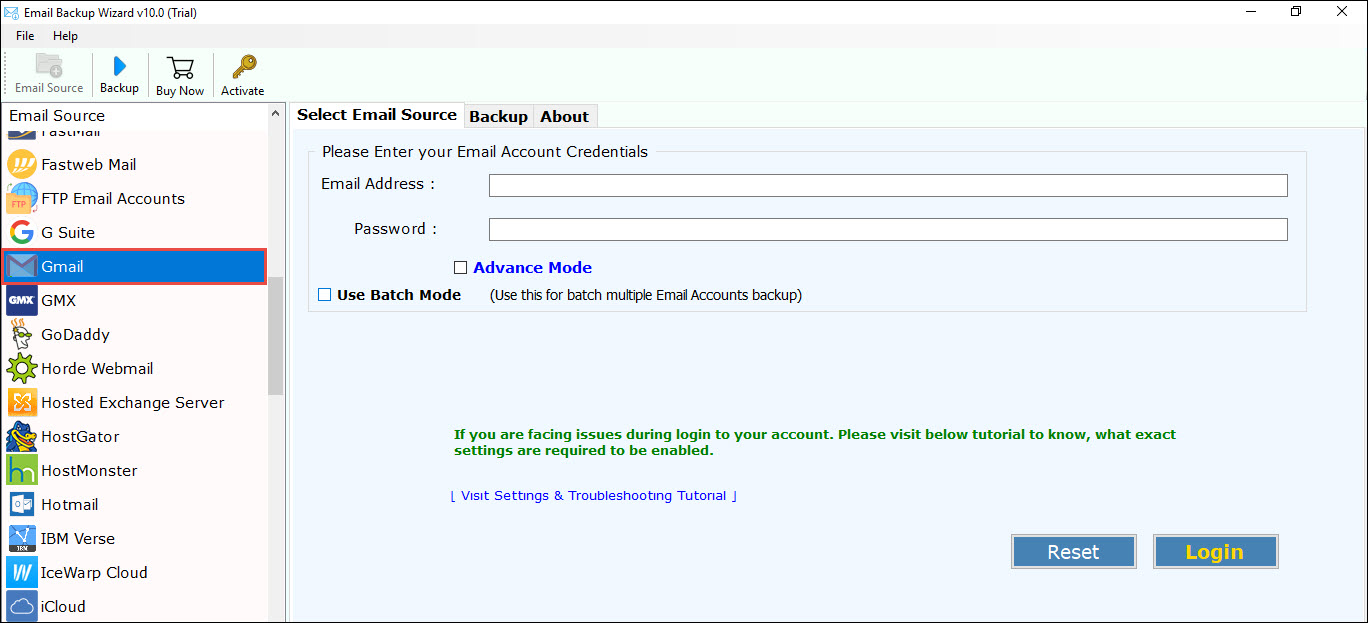Choose GoDaddy list entry text
The image size is (1368, 623).
75,334
